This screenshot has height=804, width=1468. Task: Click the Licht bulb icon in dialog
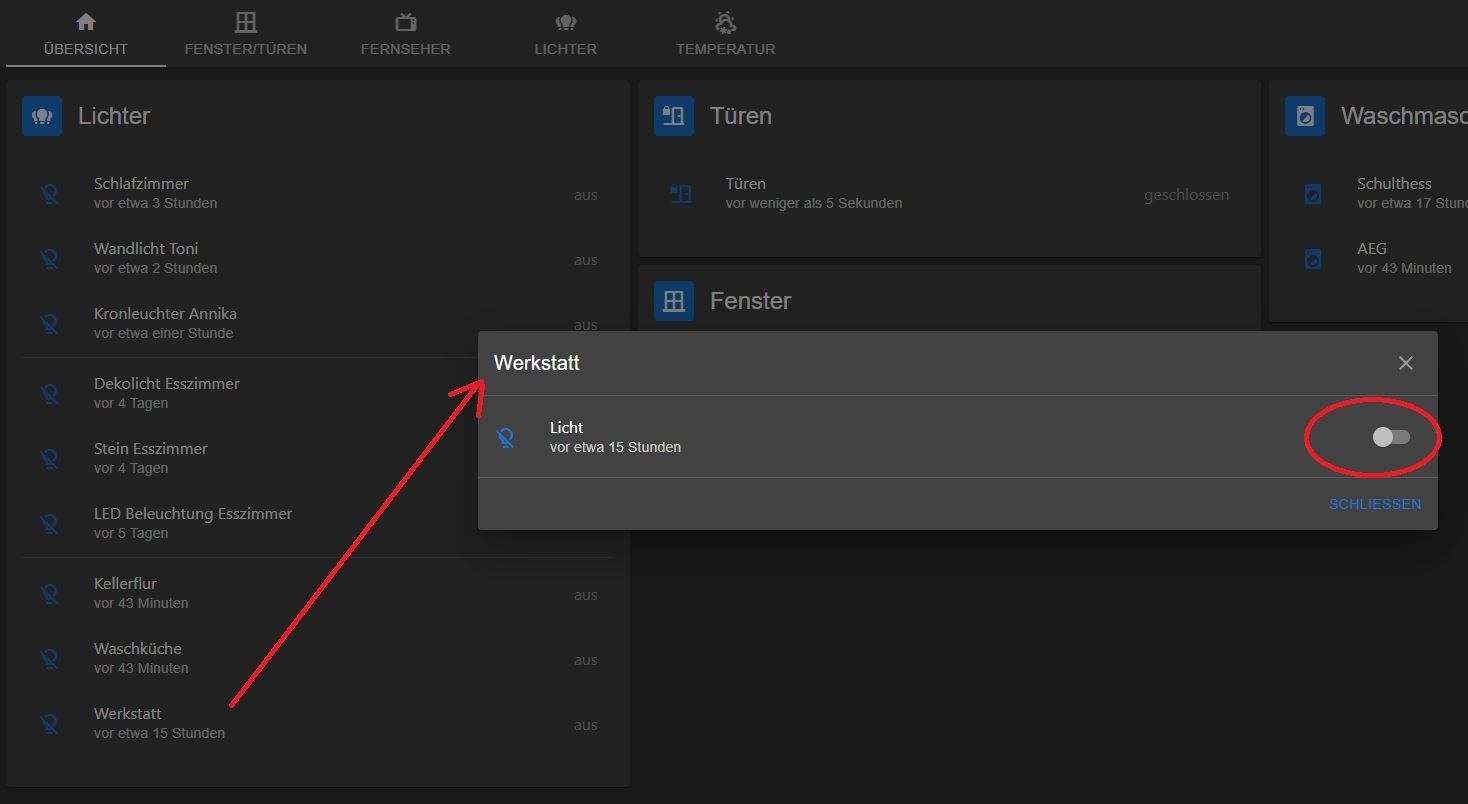(506, 437)
